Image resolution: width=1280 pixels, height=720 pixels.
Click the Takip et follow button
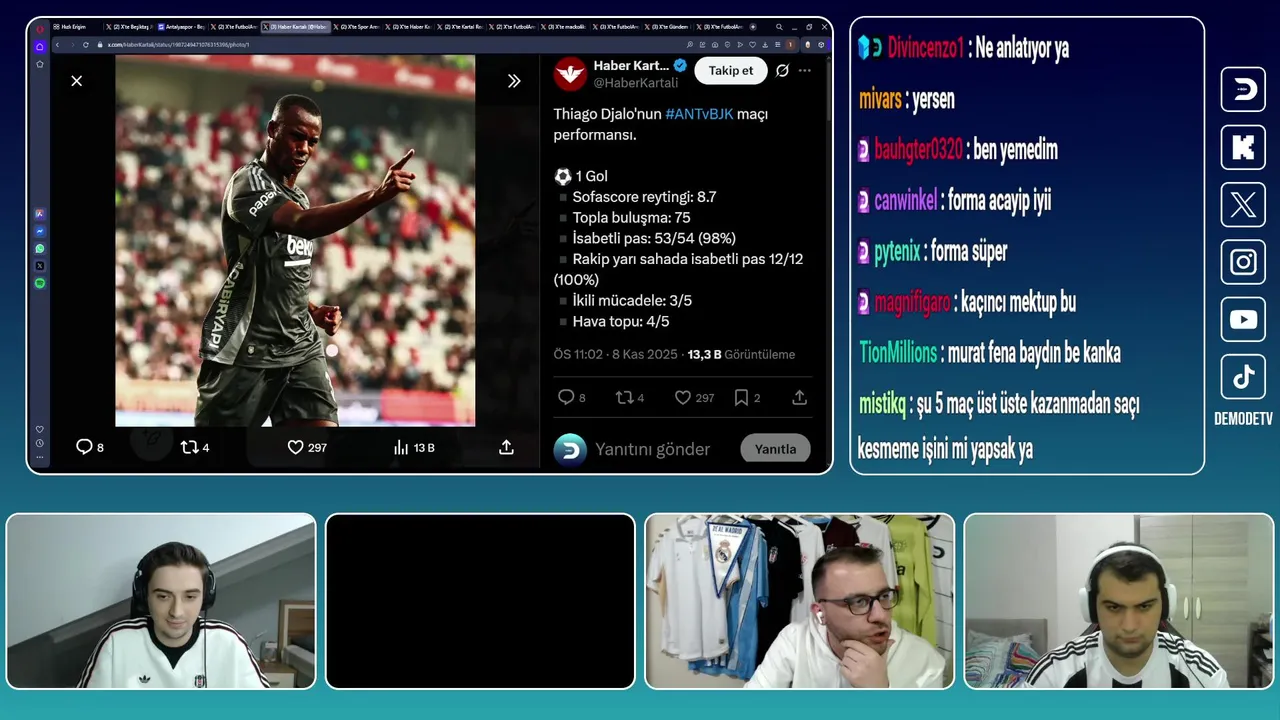coord(731,70)
